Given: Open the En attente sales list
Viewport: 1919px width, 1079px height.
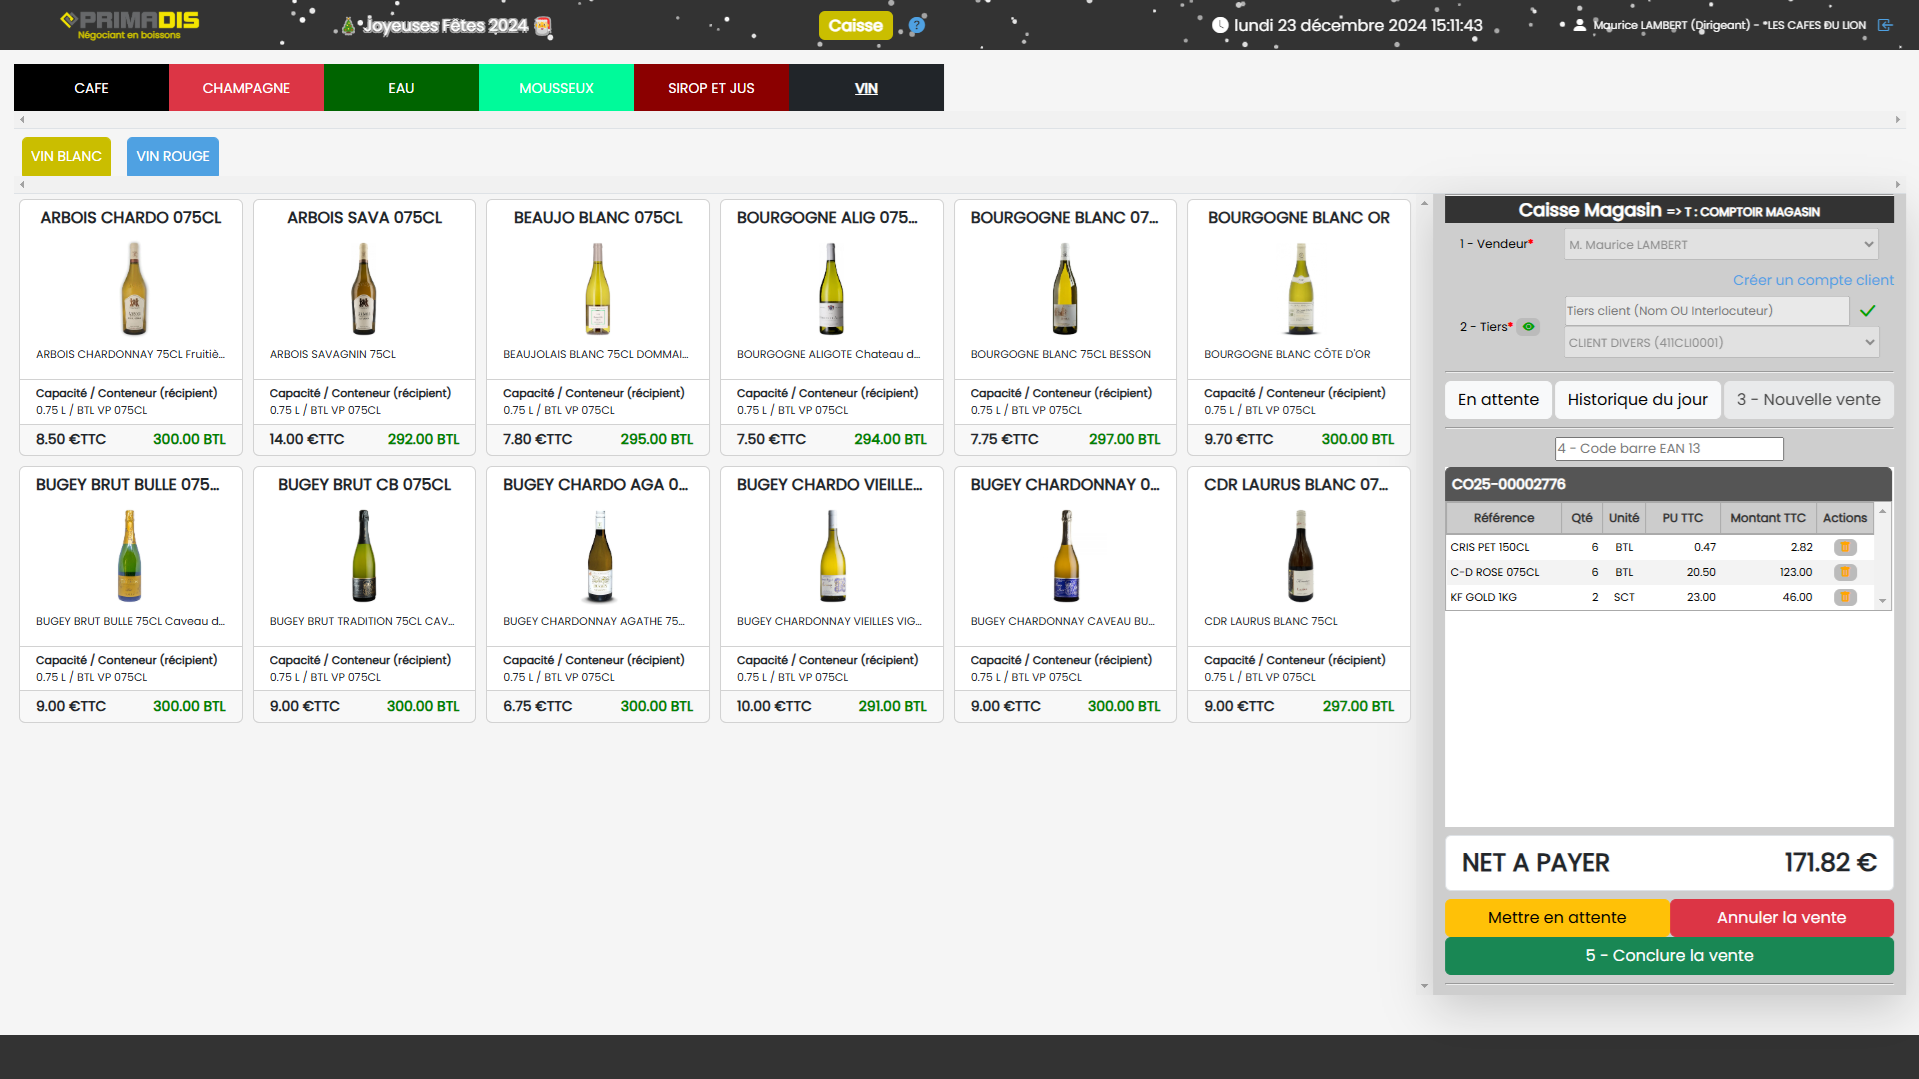Looking at the screenshot, I should tap(1498, 400).
